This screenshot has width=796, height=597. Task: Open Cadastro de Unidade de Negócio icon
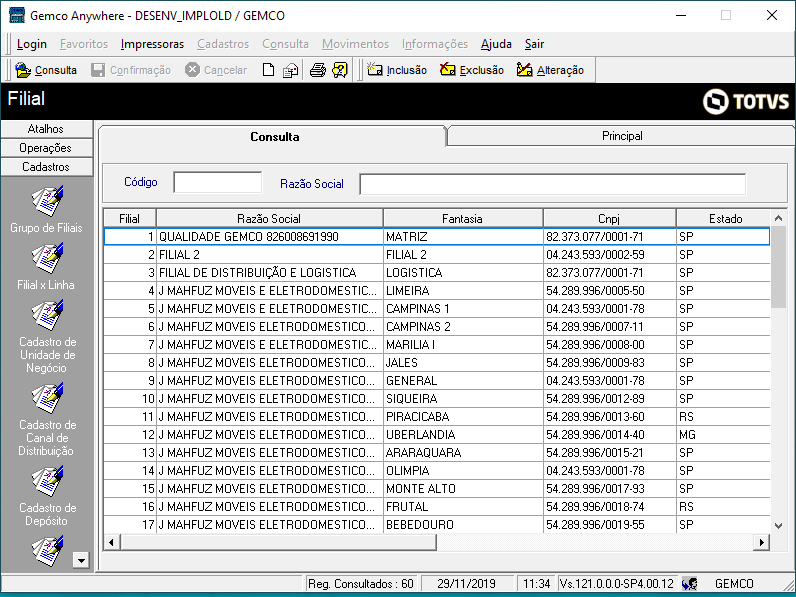(47, 315)
